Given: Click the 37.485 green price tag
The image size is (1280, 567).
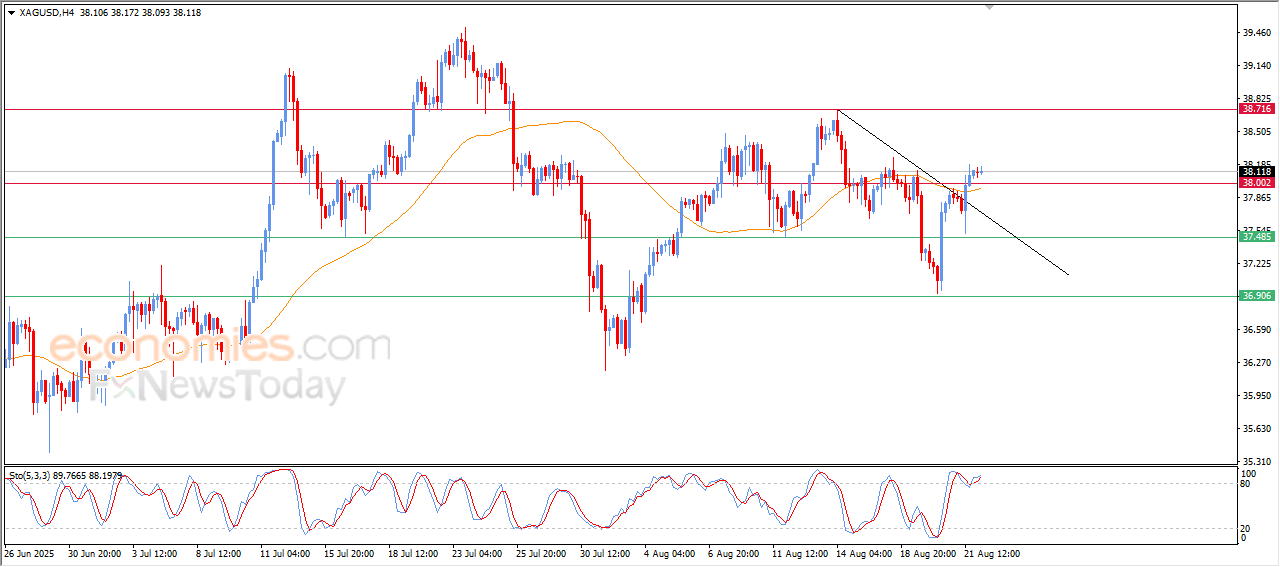Looking at the screenshot, I should (1256, 237).
